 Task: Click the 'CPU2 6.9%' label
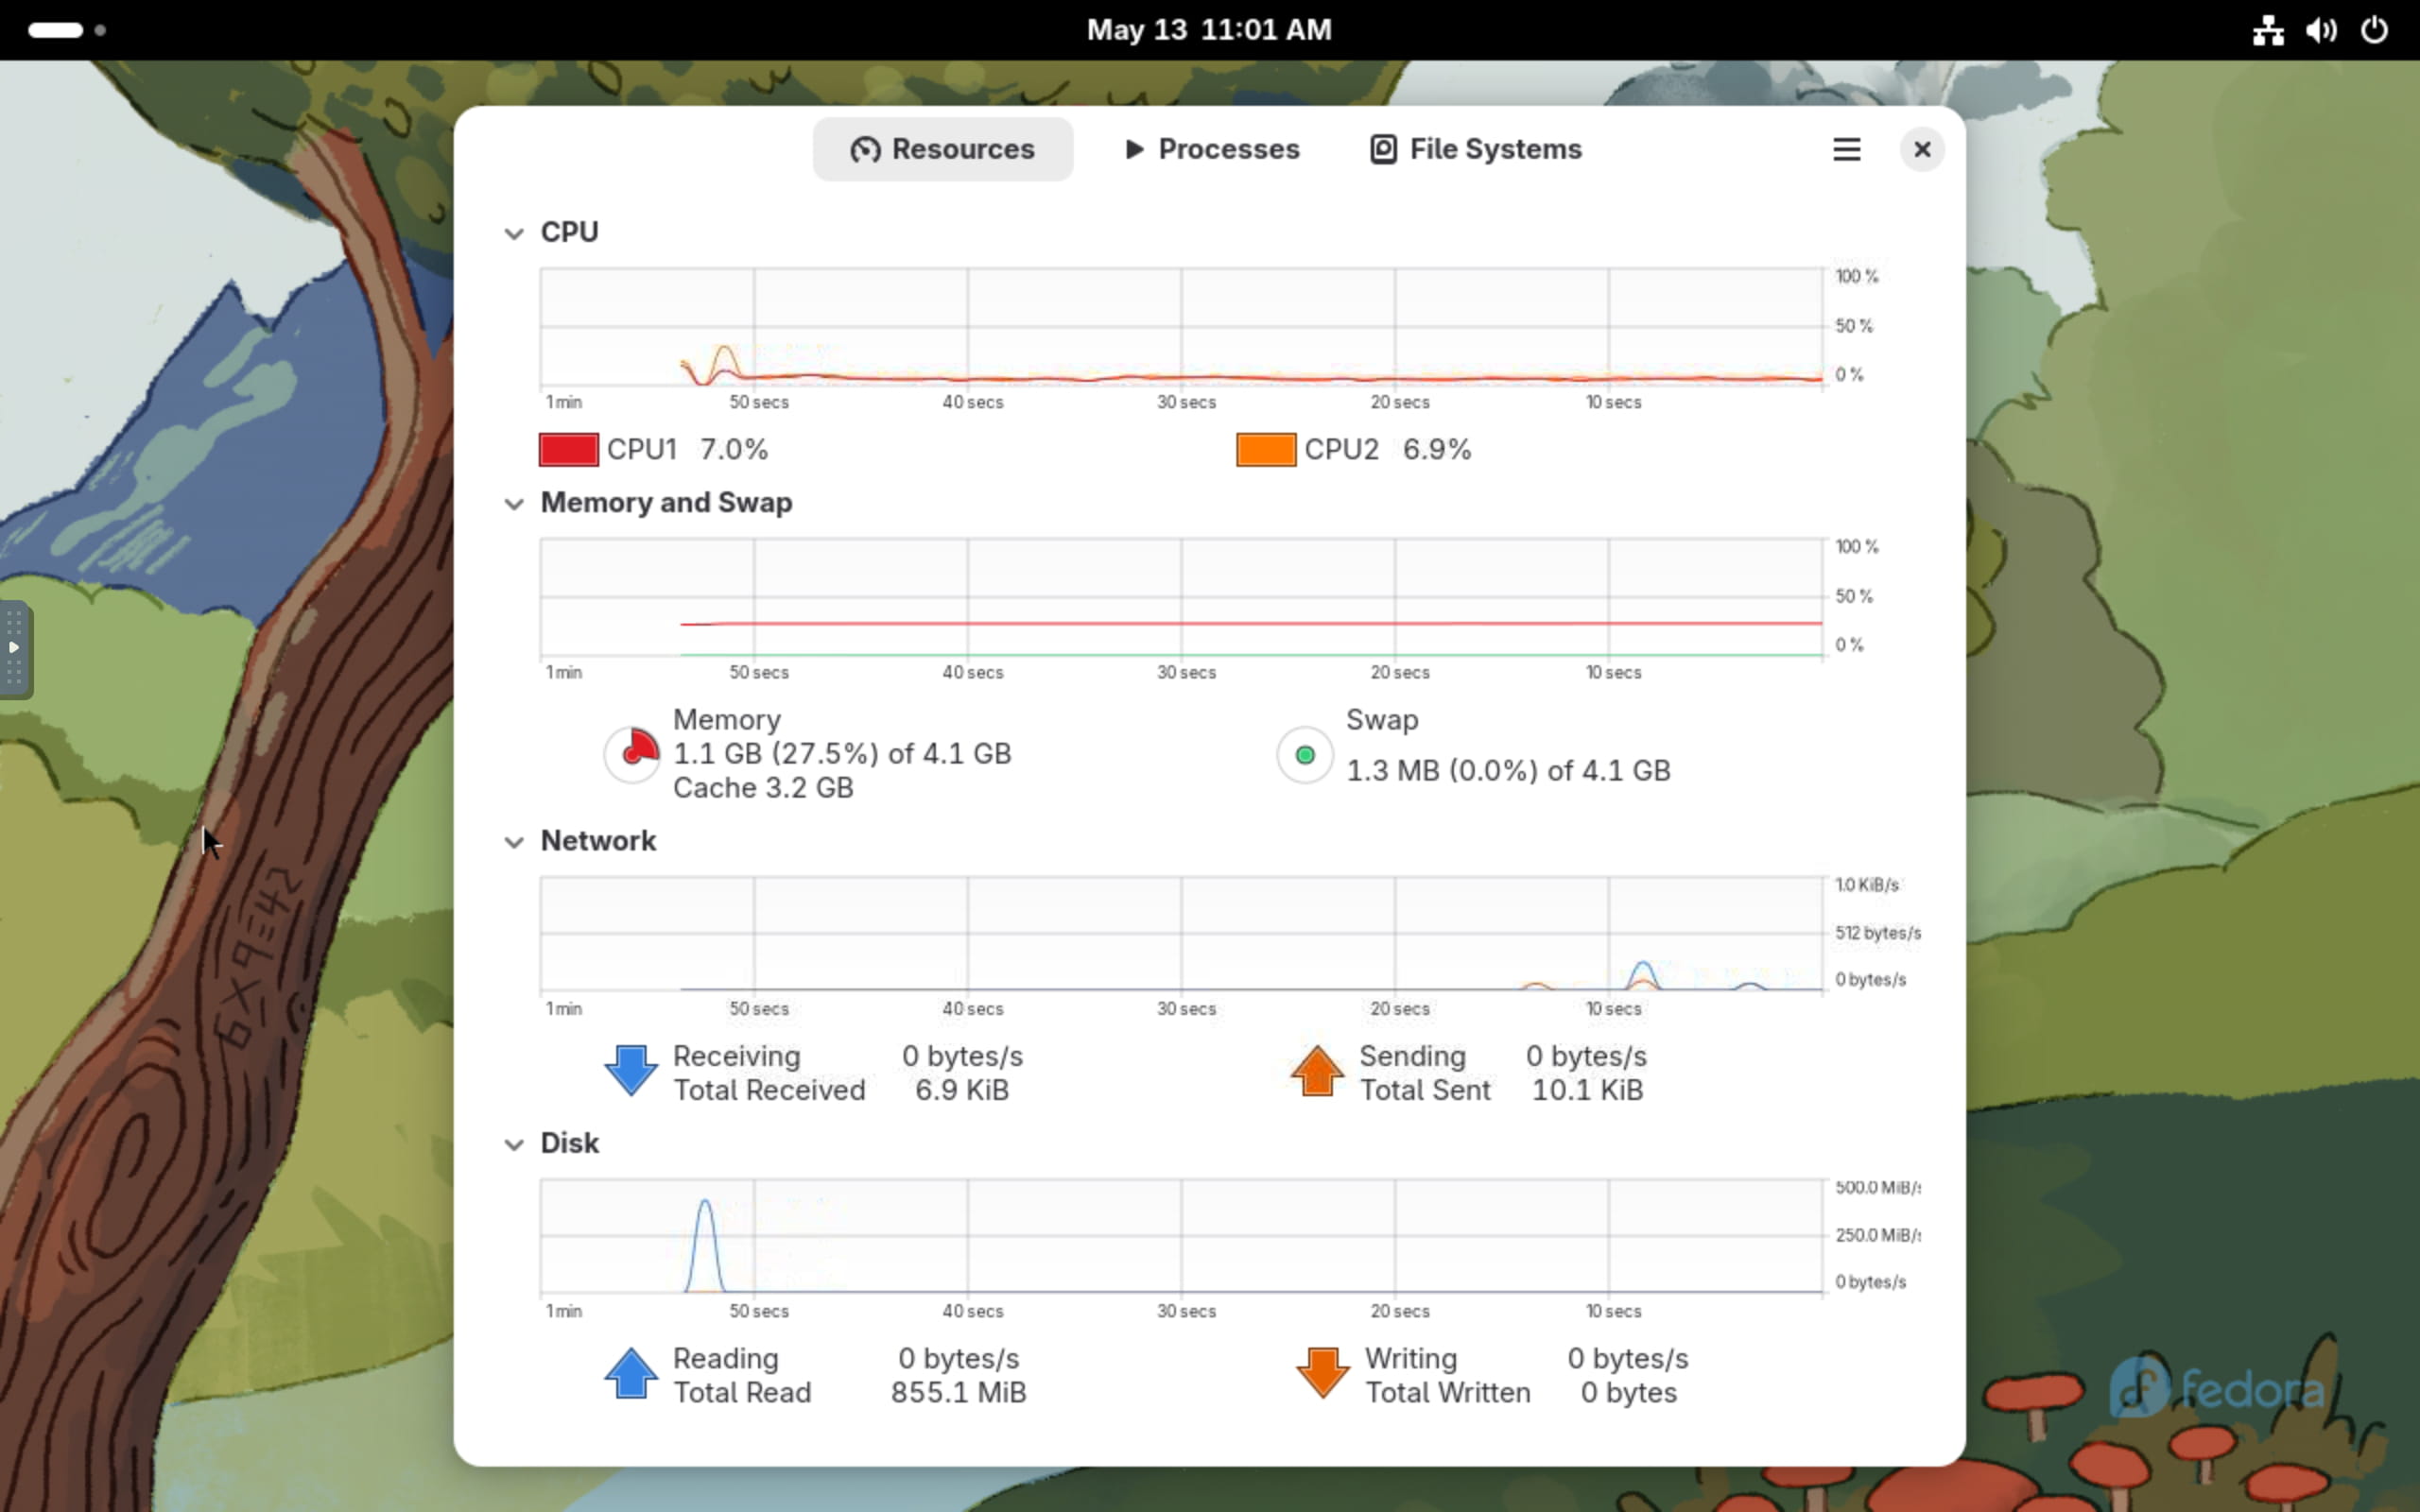coord(1387,449)
